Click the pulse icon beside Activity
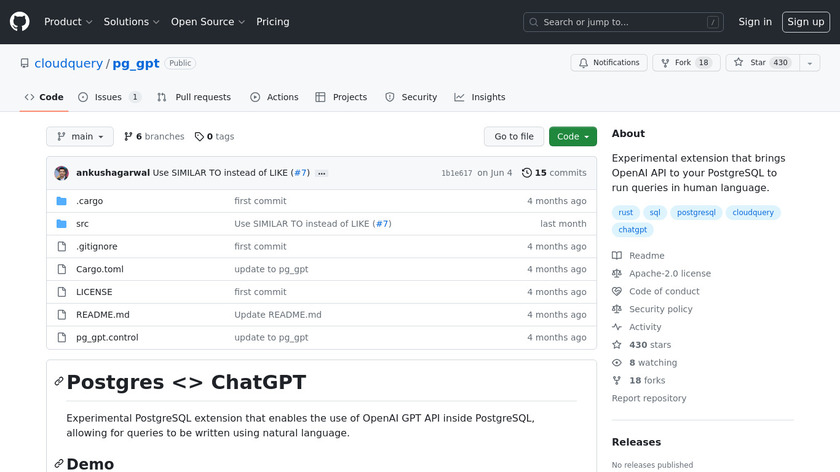 click(x=617, y=327)
